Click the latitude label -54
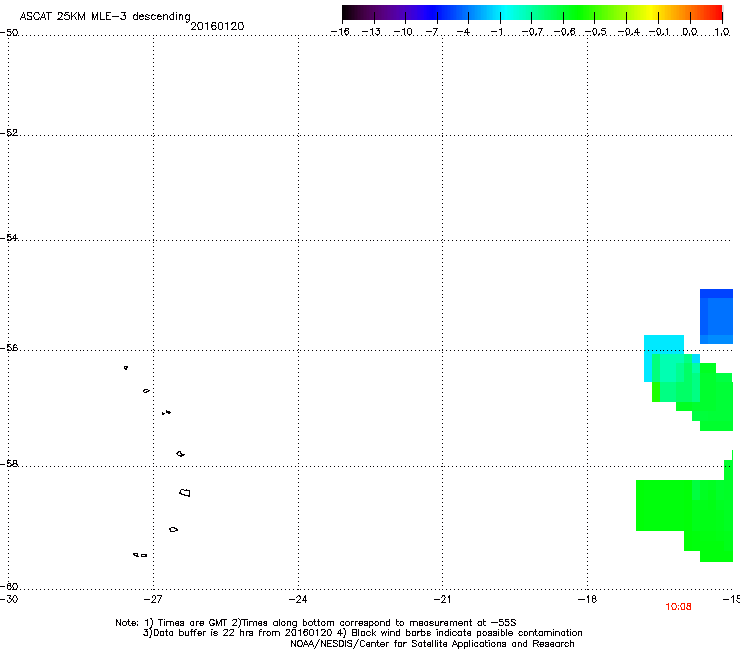The width and height of the screenshot is (740, 650). coord(9,238)
